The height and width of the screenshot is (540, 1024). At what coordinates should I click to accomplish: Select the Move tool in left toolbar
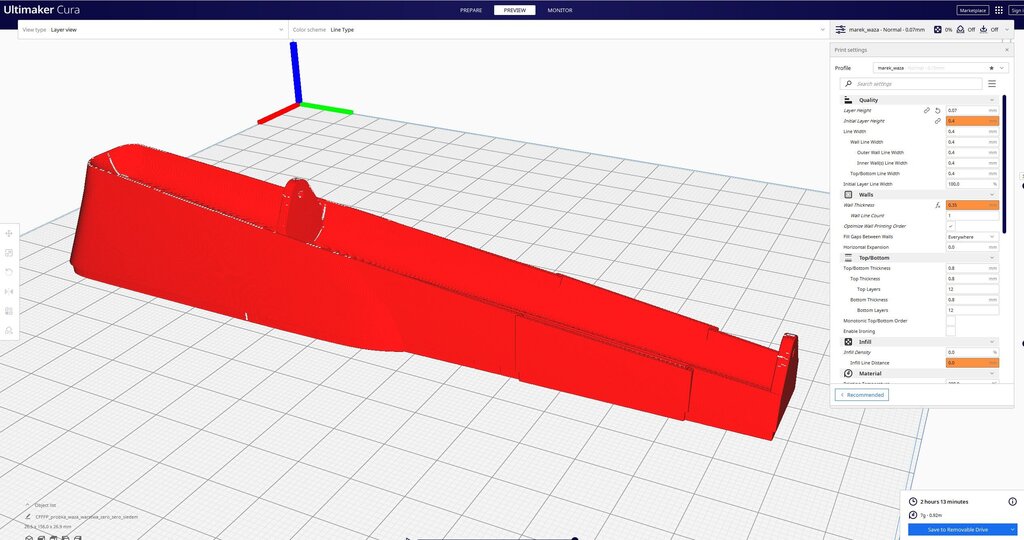(x=10, y=234)
